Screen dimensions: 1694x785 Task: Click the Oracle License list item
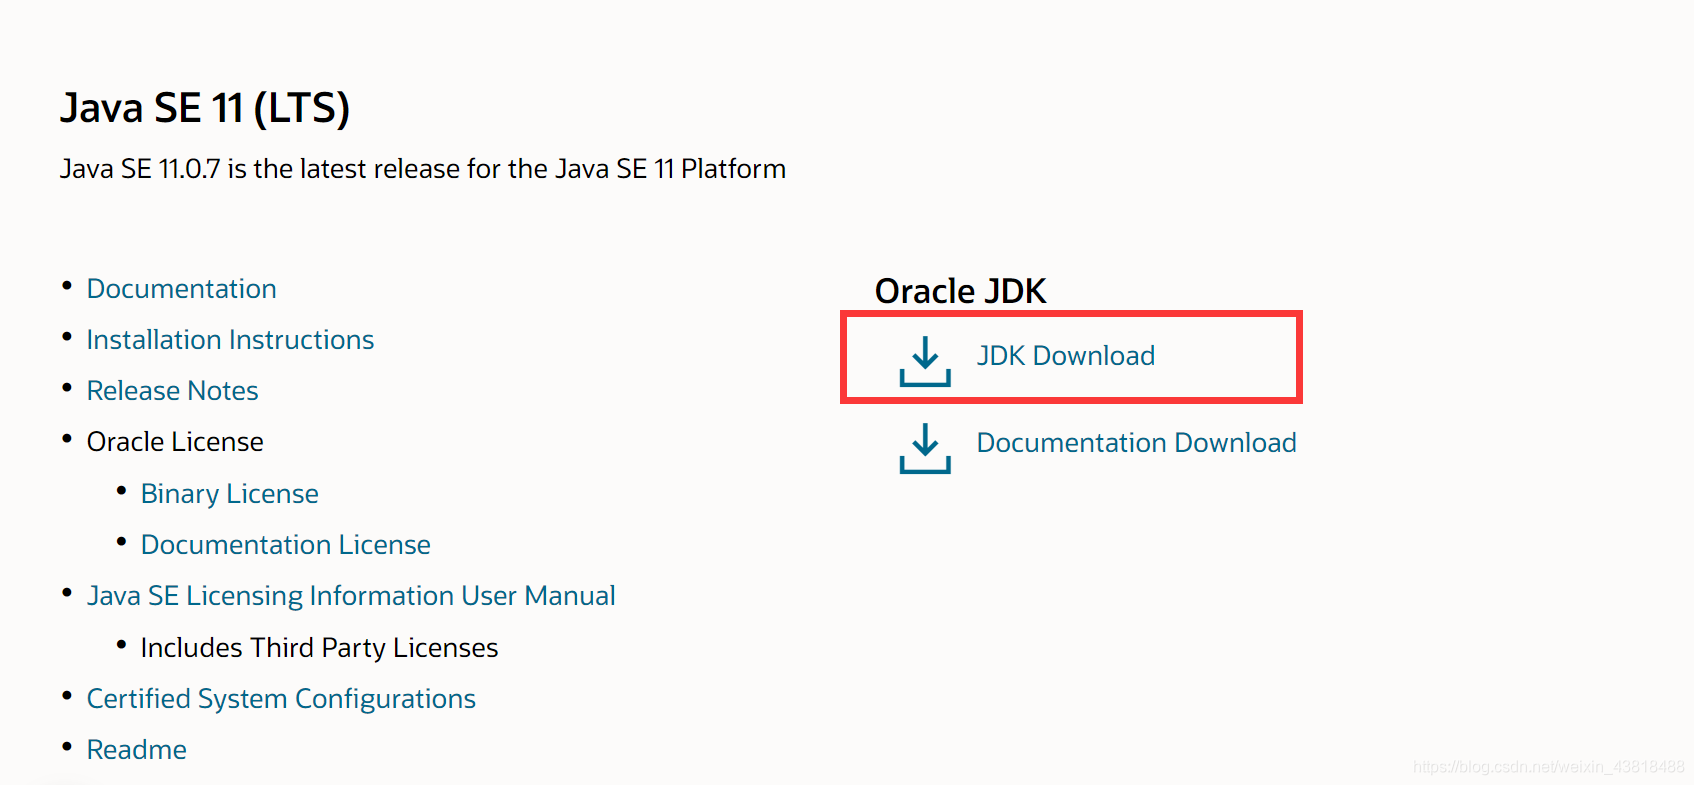click(175, 441)
